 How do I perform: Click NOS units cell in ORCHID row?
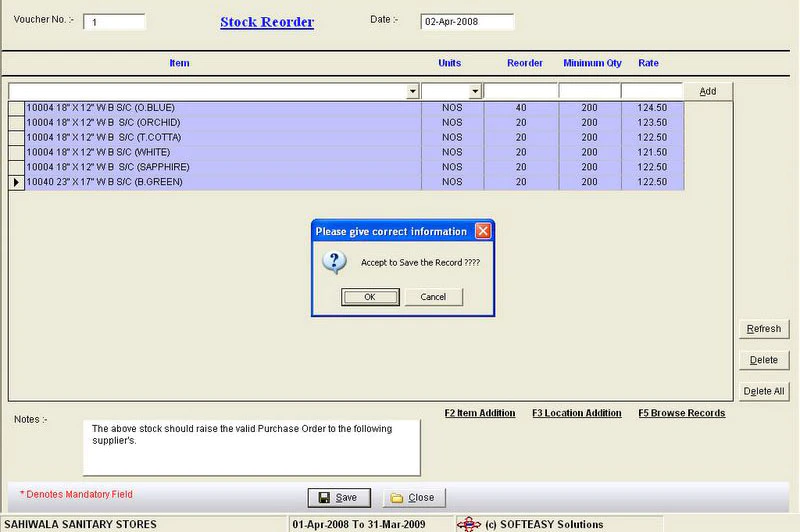[x=452, y=122]
